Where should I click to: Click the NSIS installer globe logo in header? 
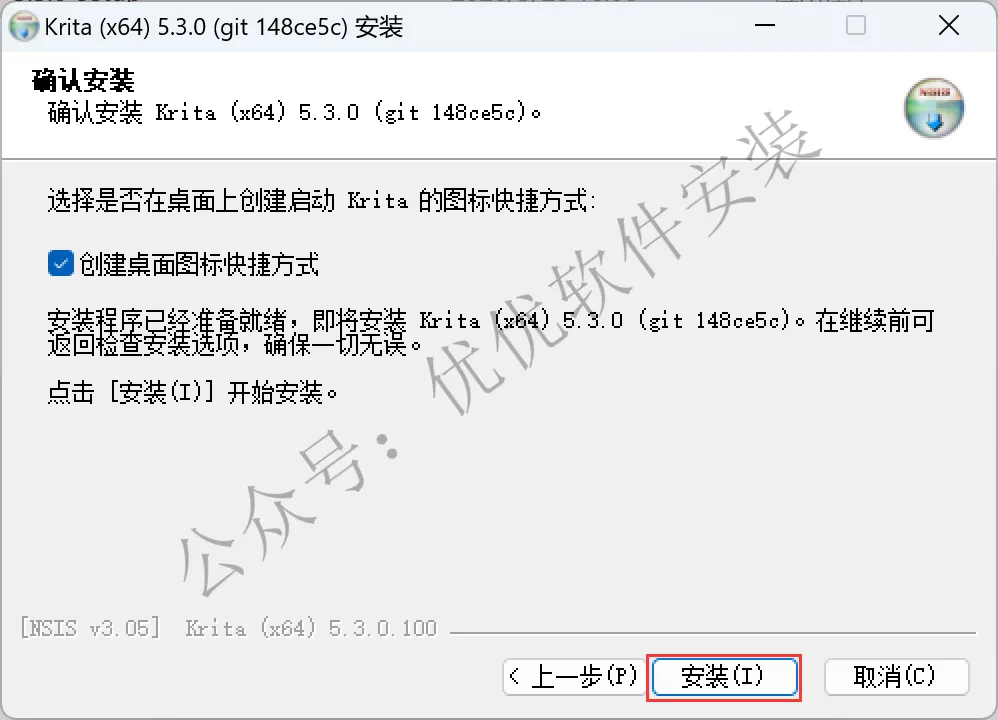click(x=934, y=108)
